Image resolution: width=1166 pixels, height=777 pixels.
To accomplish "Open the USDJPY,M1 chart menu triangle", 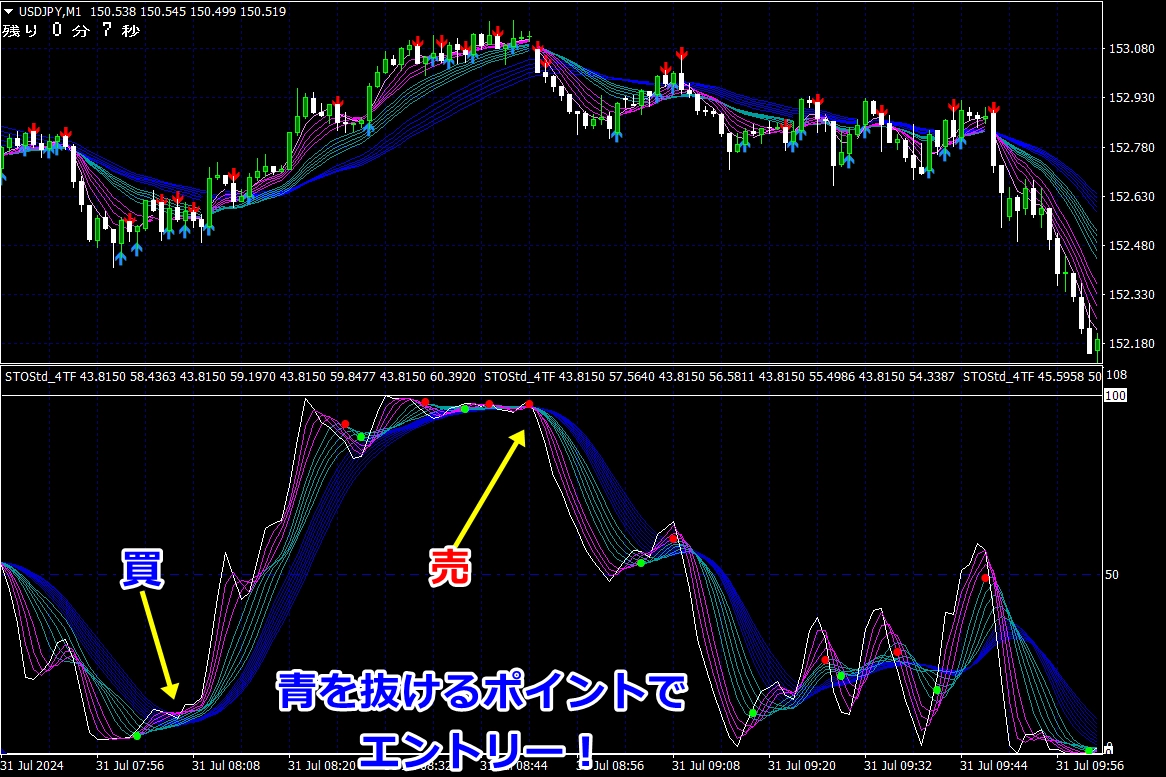I will 9,11.
